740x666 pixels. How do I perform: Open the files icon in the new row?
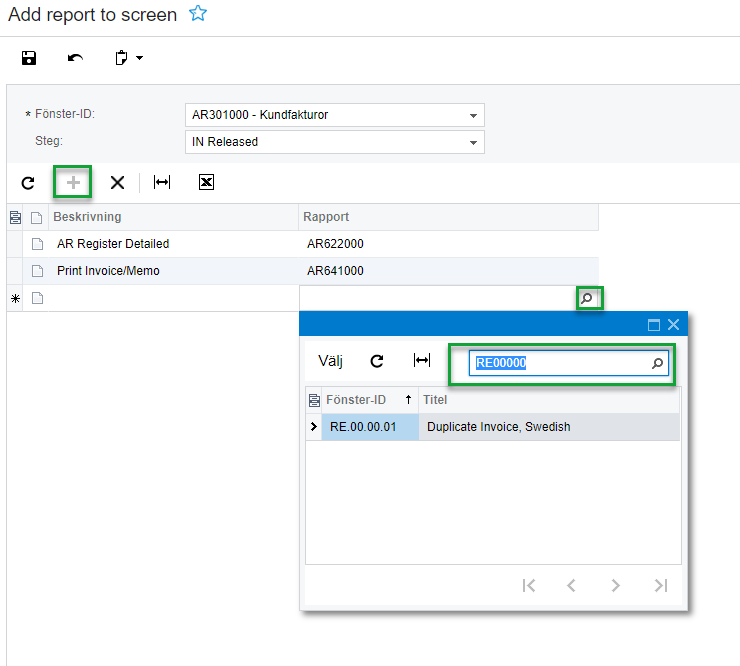coord(37,298)
